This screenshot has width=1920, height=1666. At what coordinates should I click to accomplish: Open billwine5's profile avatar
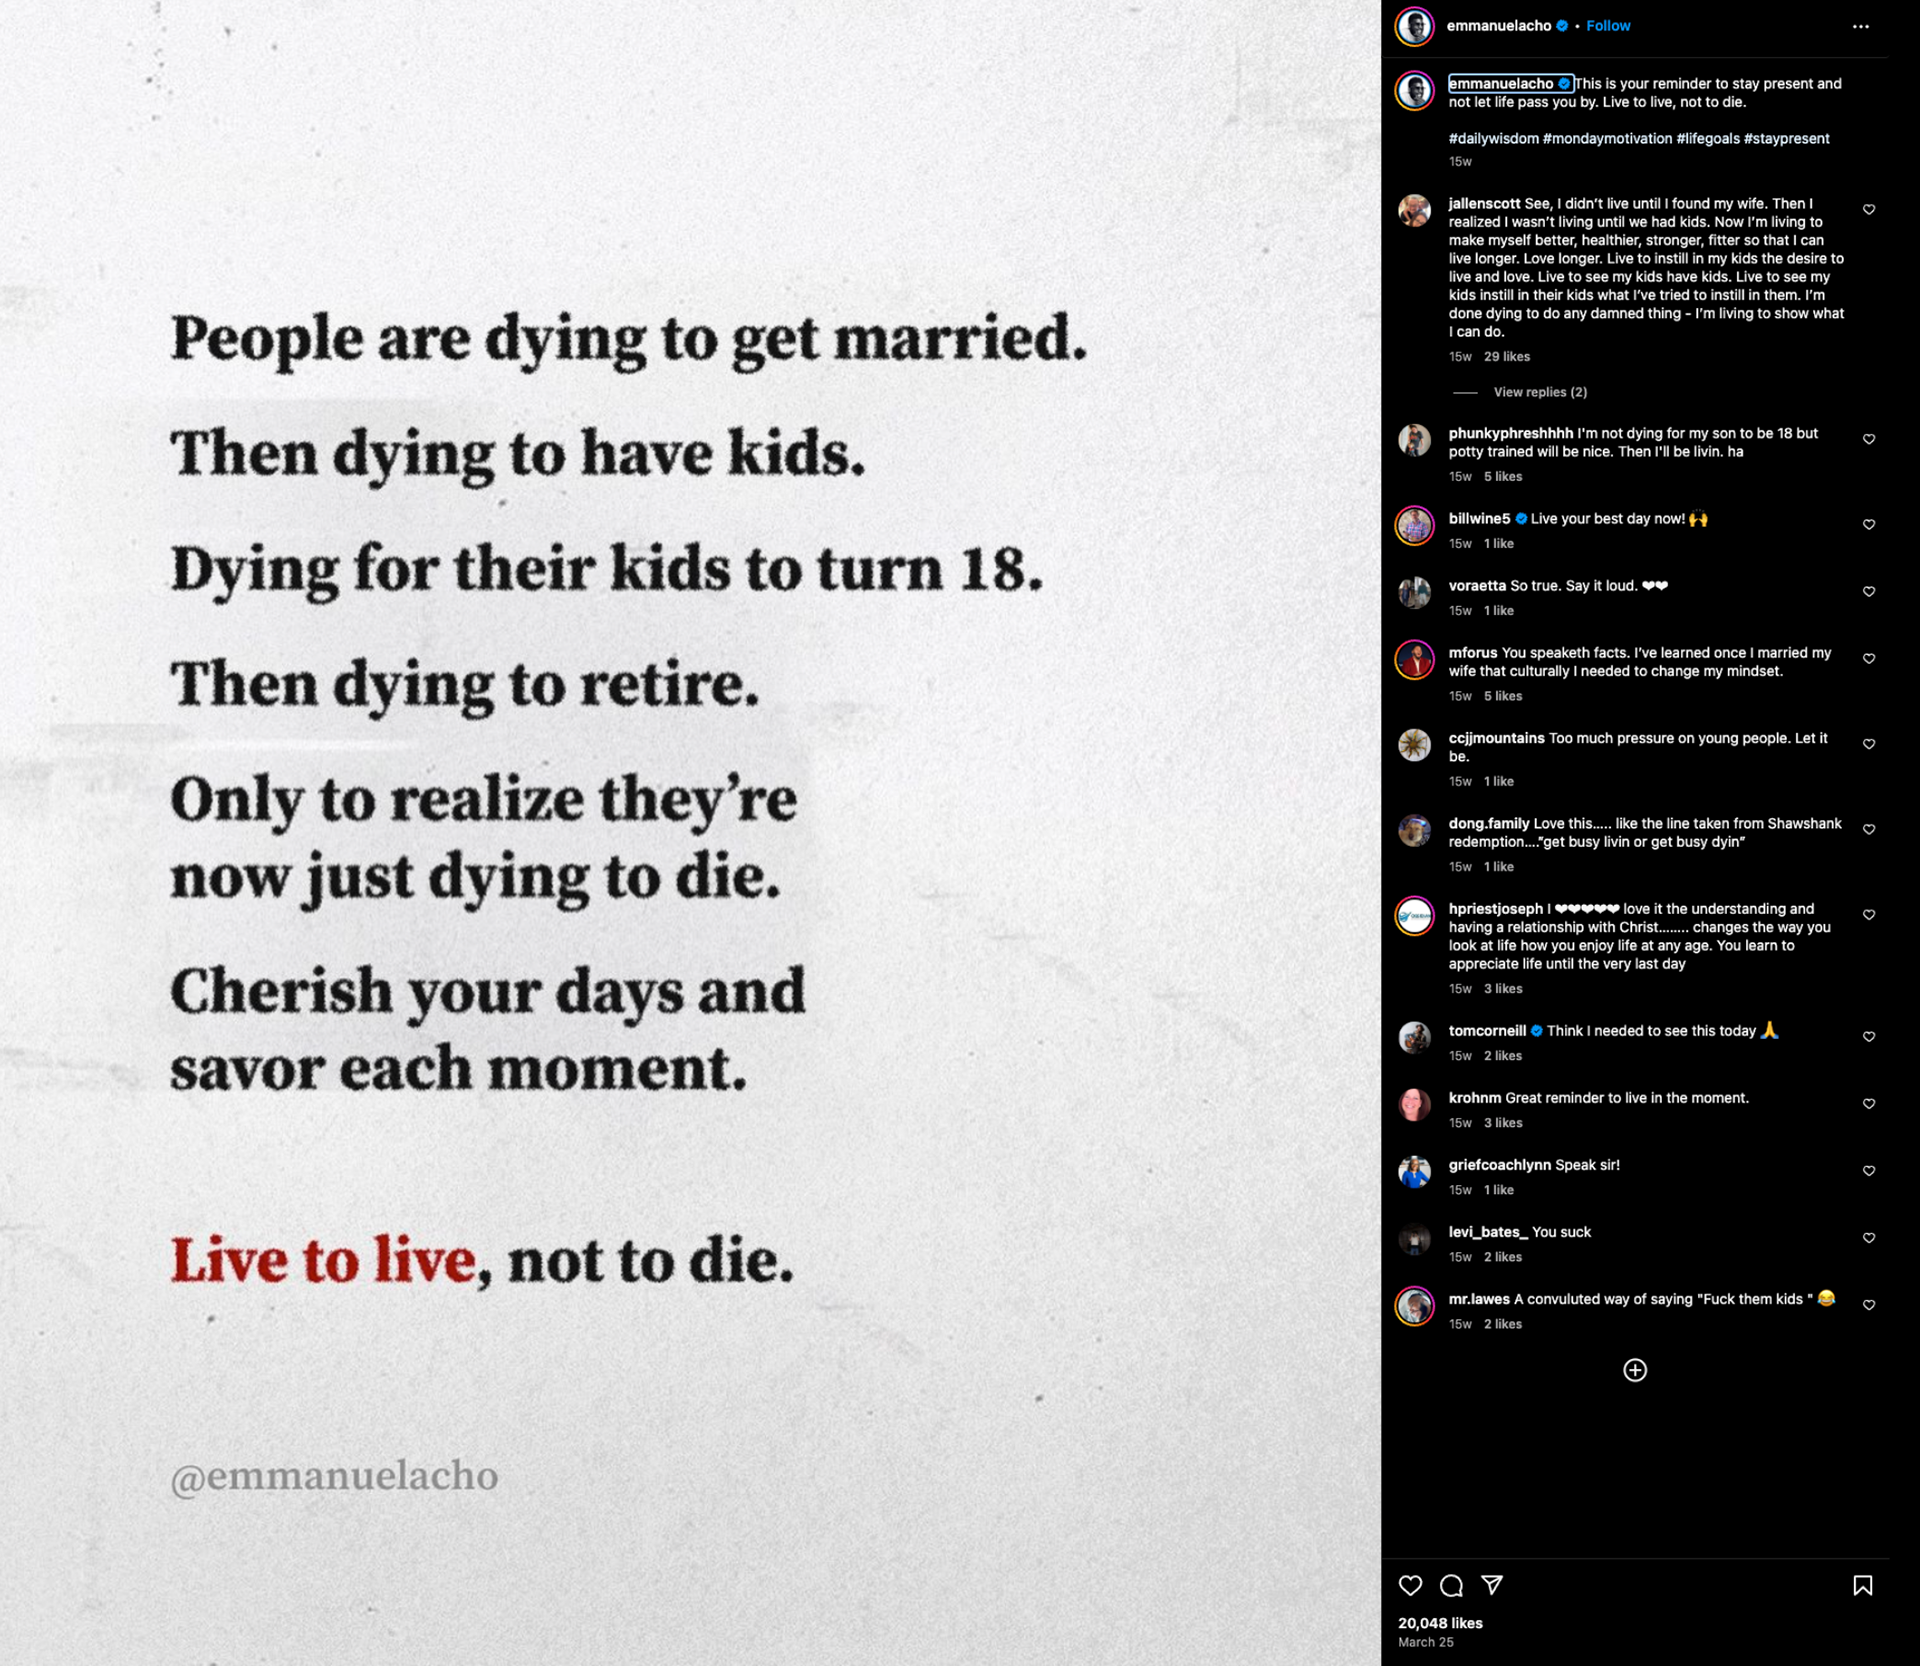tap(1414, 525)
